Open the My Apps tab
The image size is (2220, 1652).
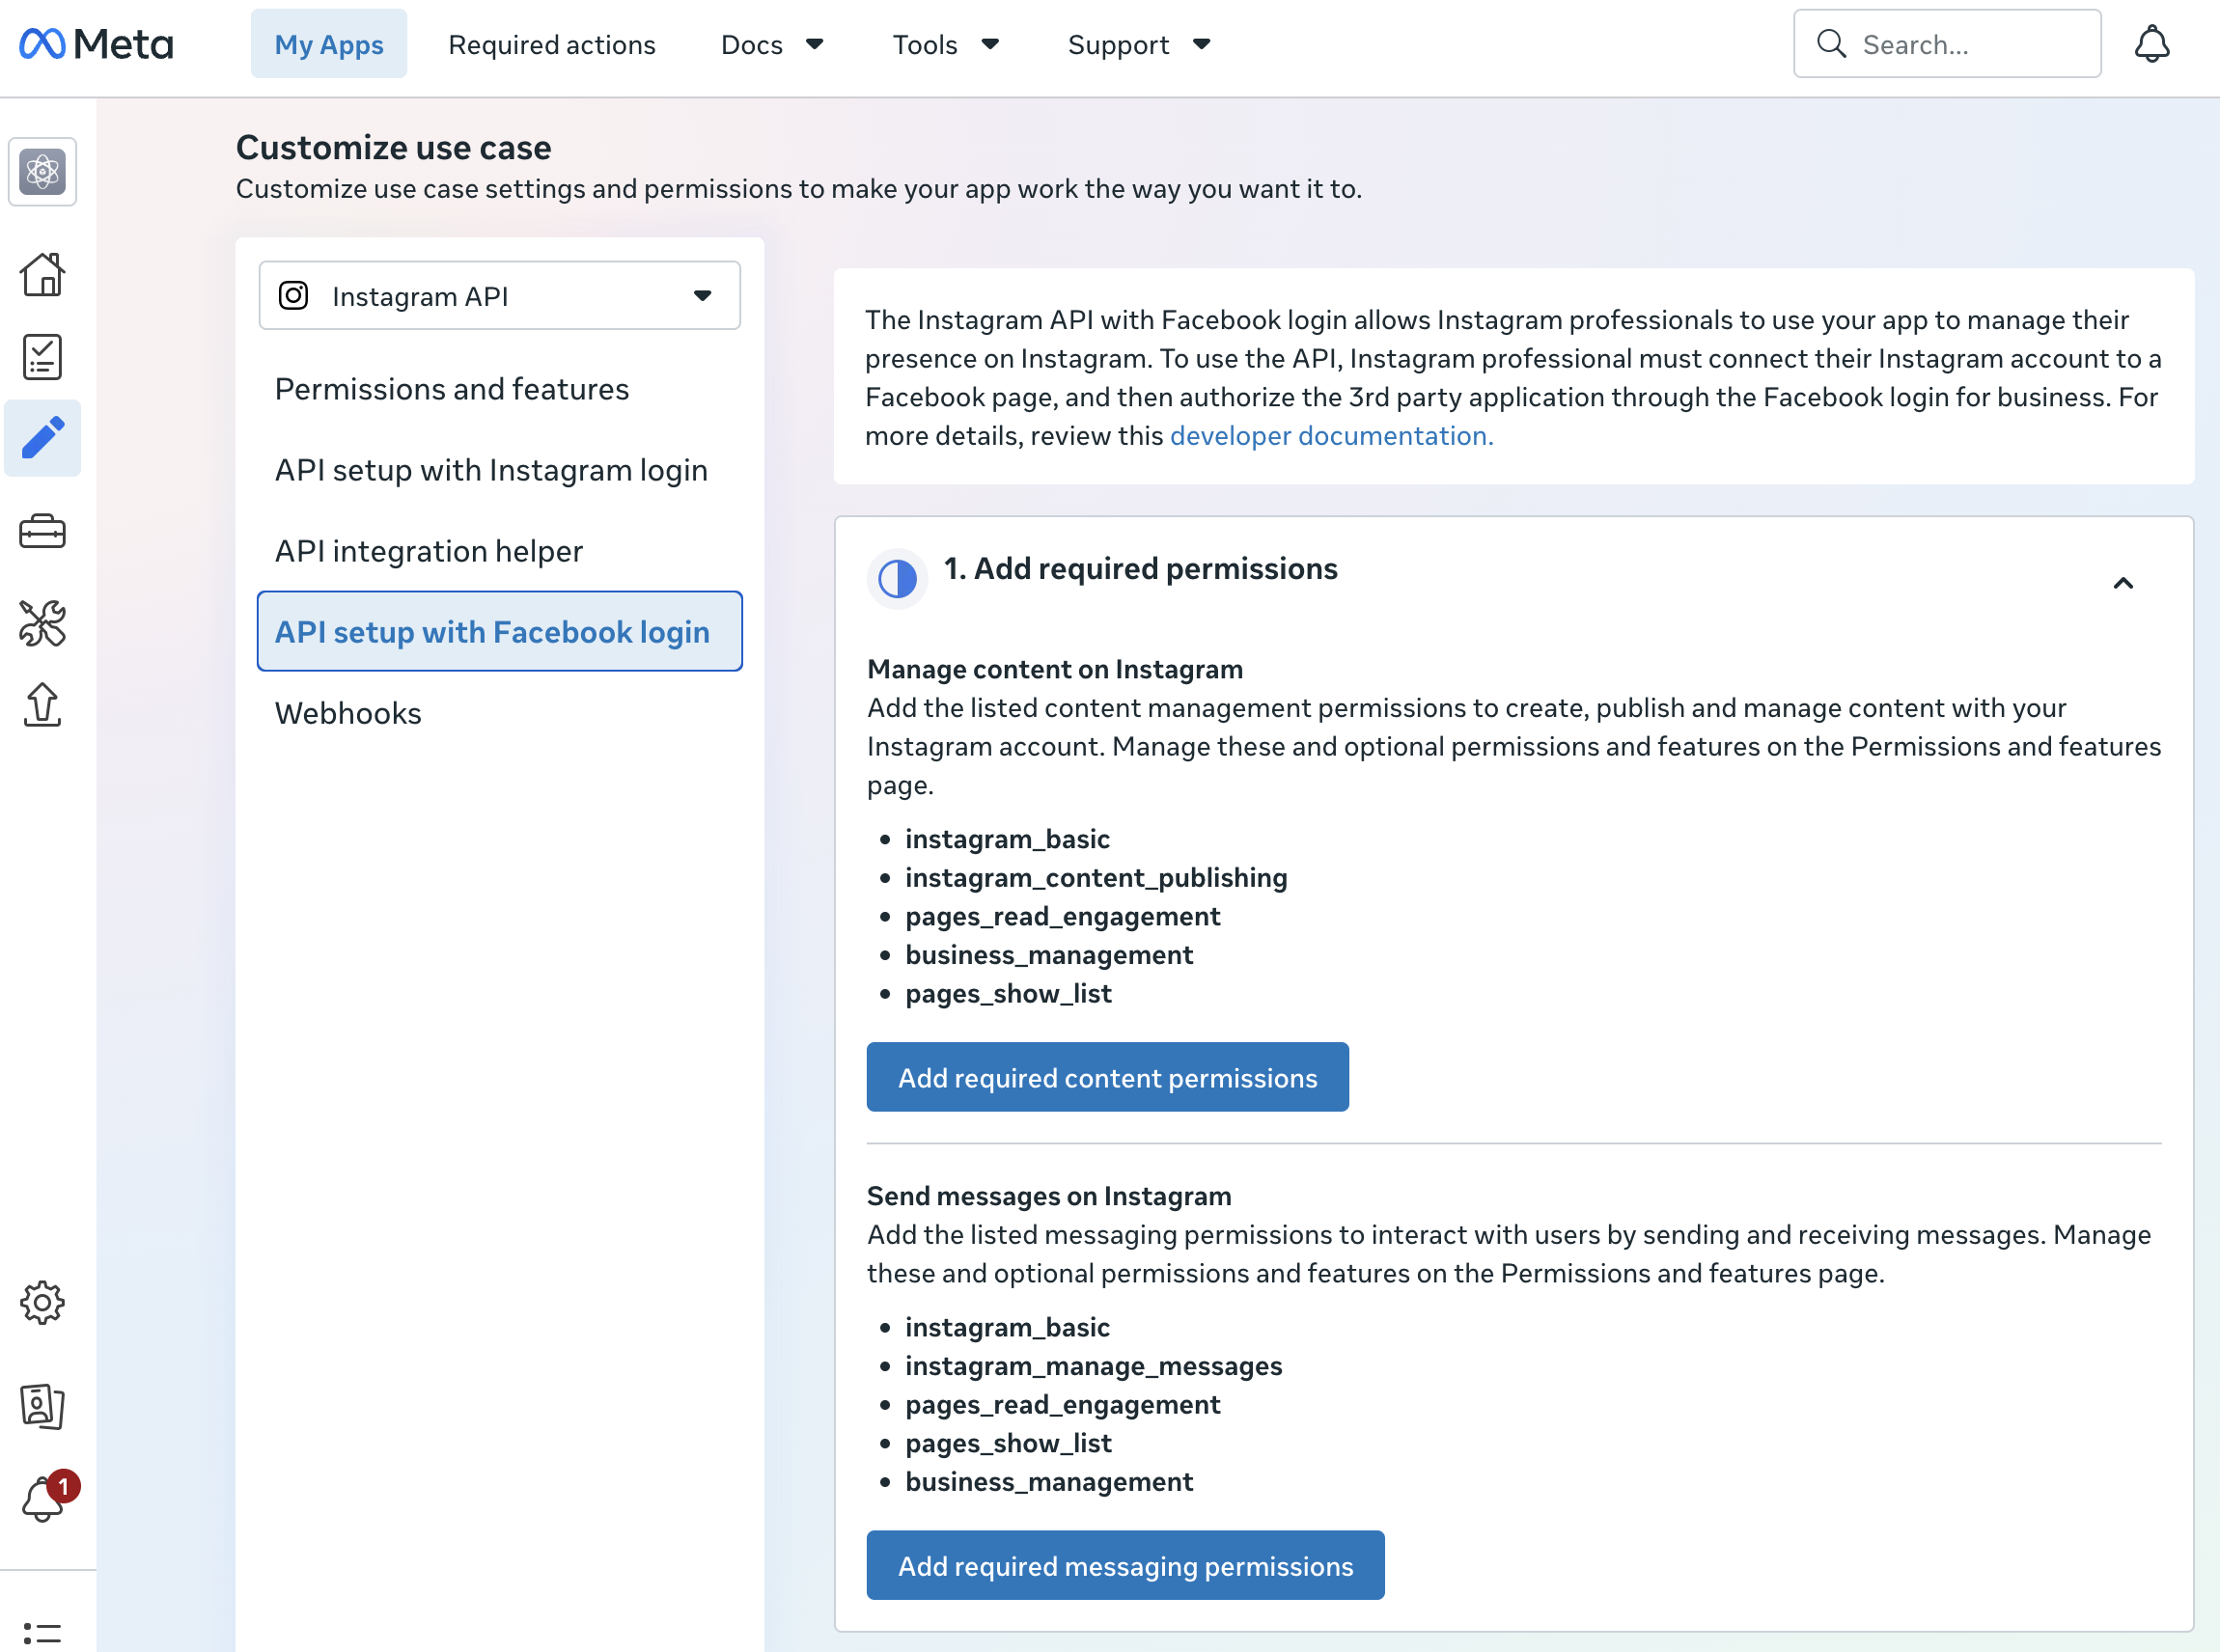(329, 44)
